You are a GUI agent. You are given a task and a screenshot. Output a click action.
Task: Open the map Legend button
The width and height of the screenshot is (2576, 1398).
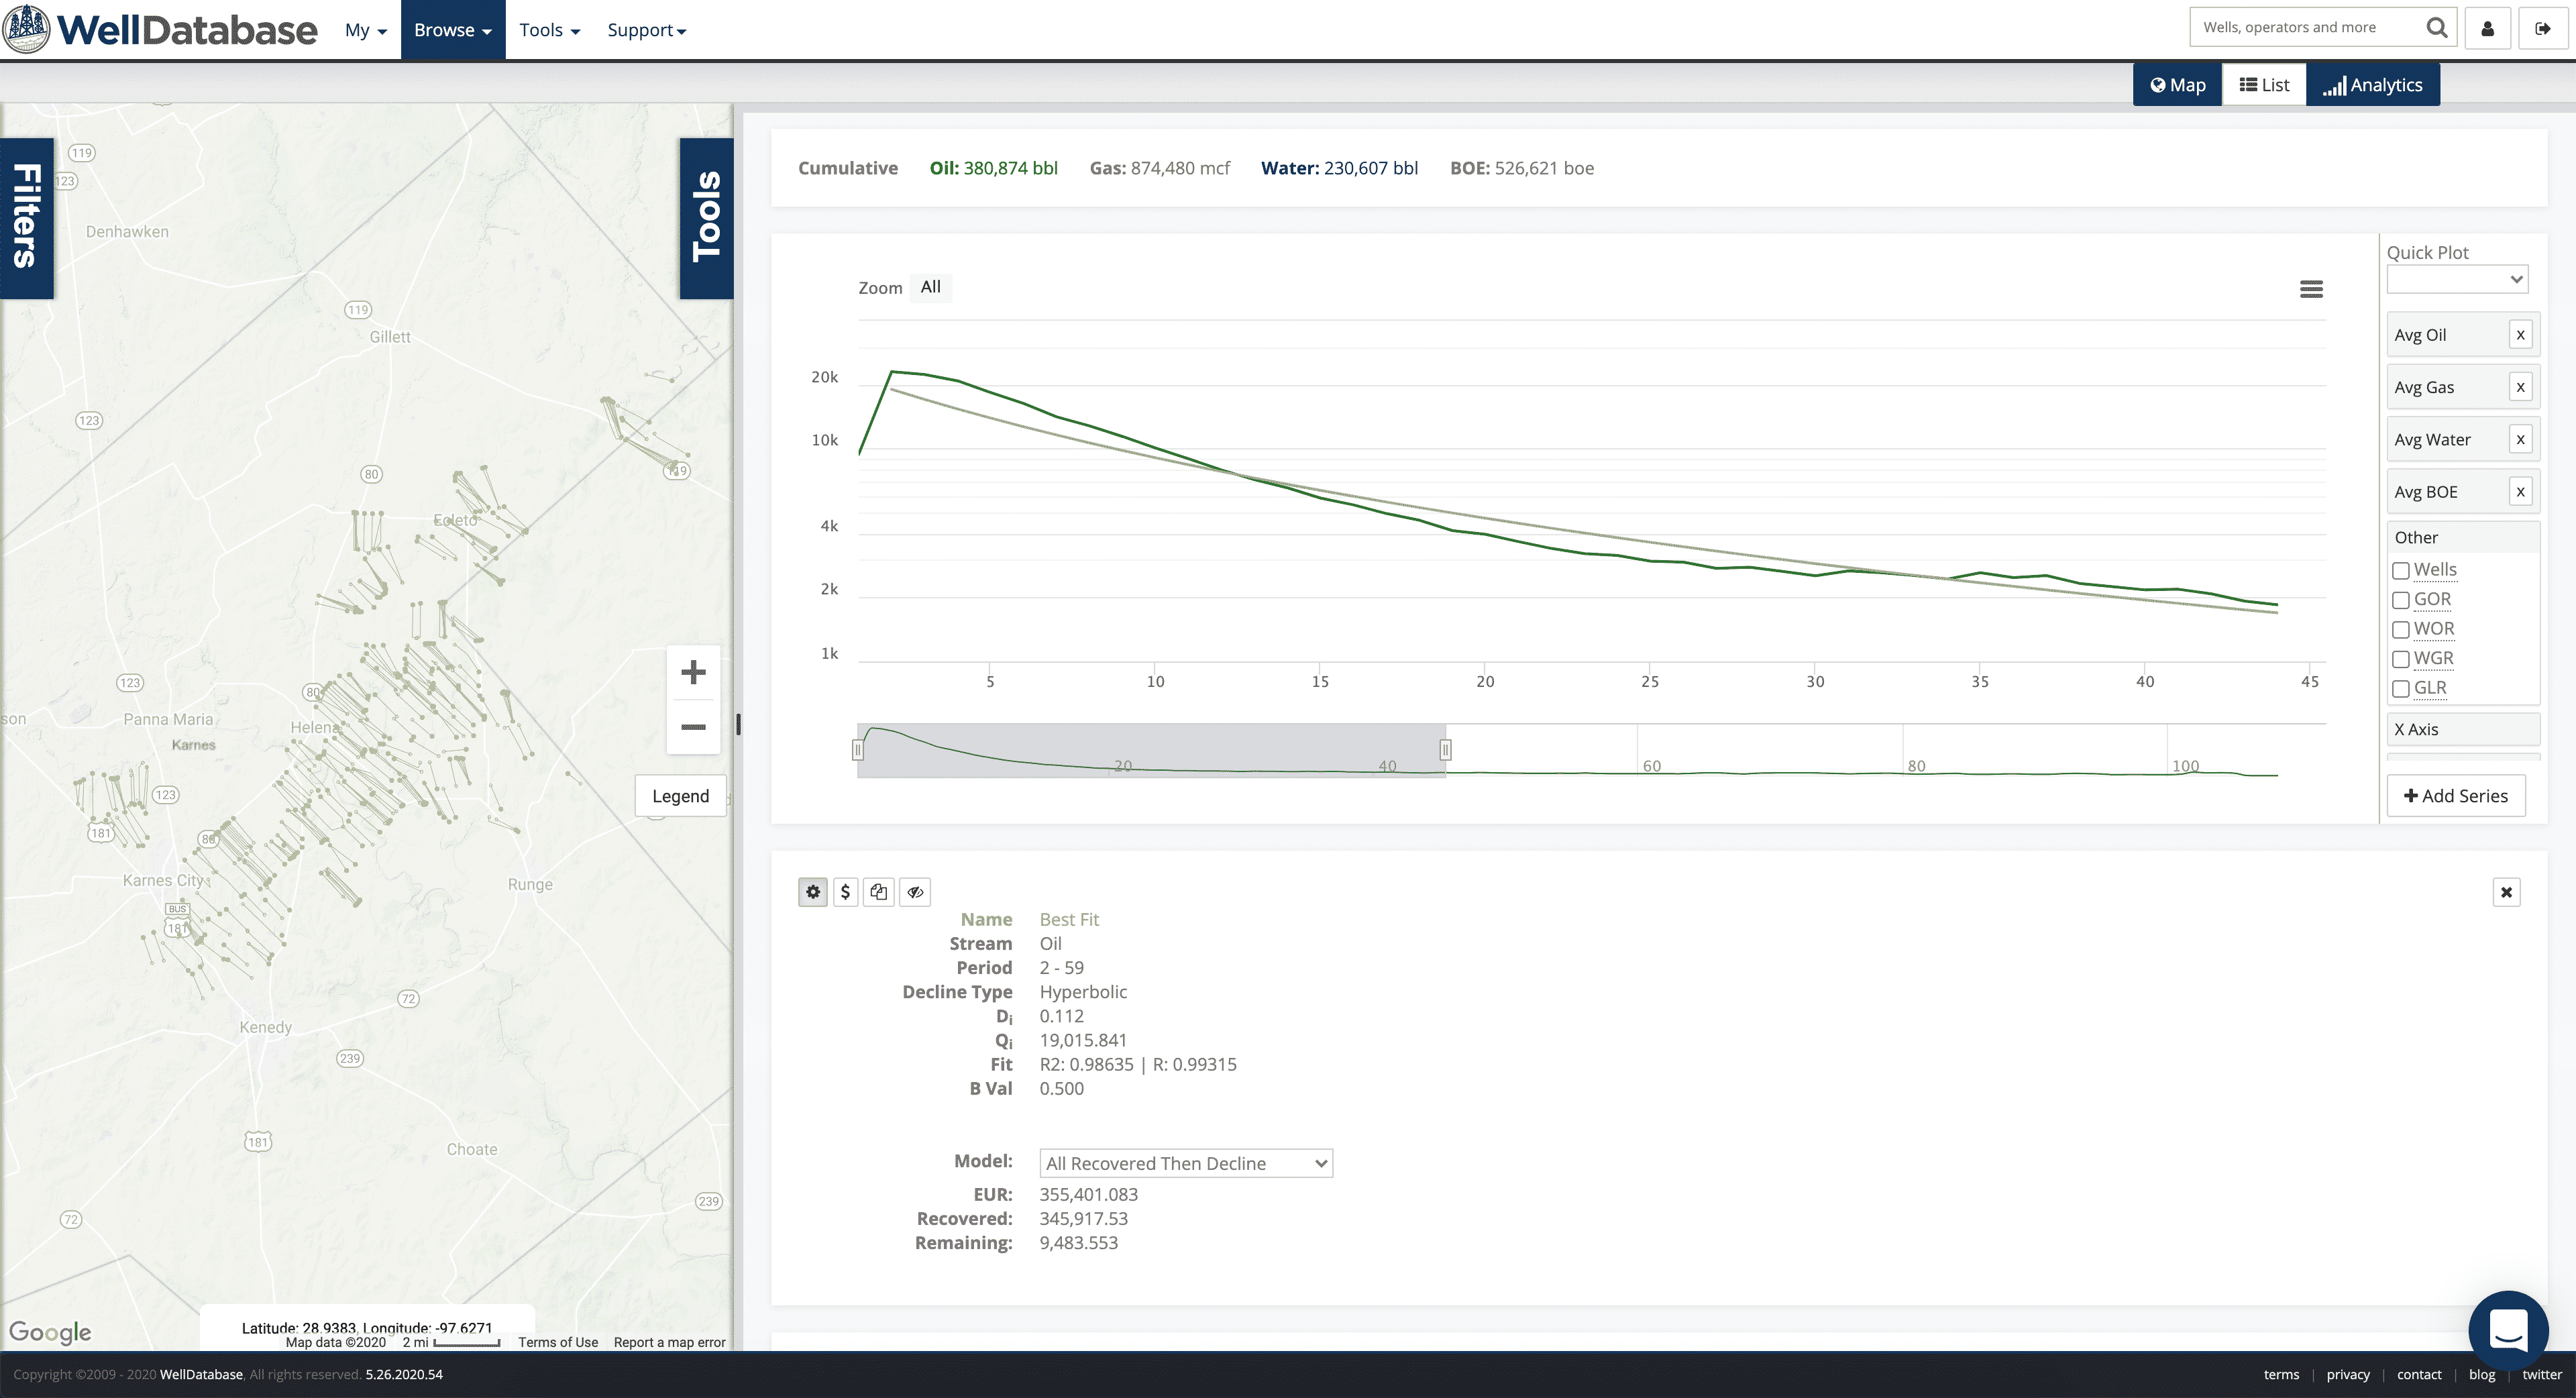tap(680, 796)
